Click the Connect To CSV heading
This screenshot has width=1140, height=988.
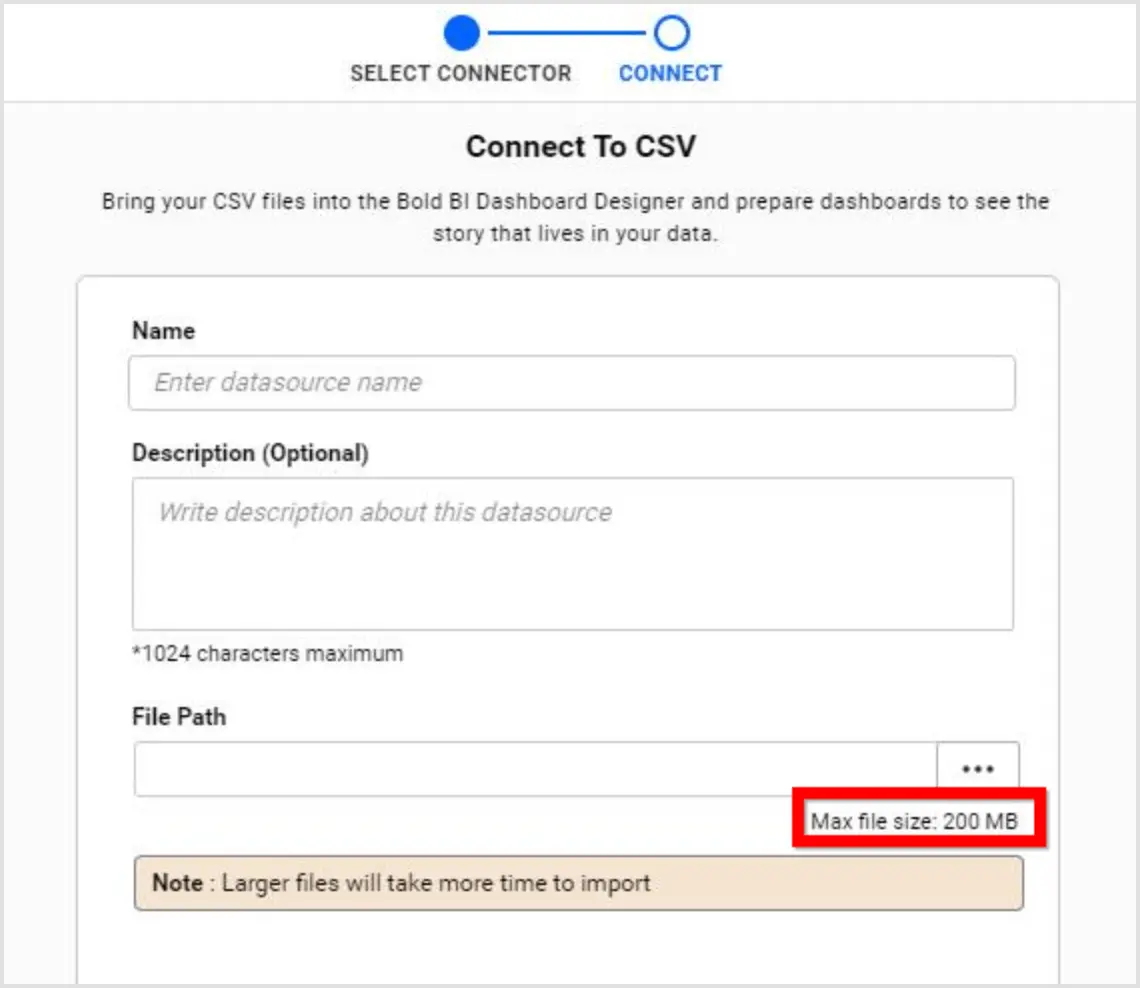(581, 146)
